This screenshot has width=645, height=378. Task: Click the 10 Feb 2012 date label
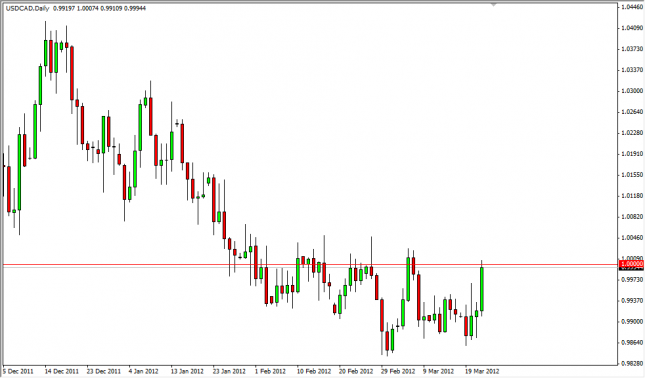click(314, 371)
